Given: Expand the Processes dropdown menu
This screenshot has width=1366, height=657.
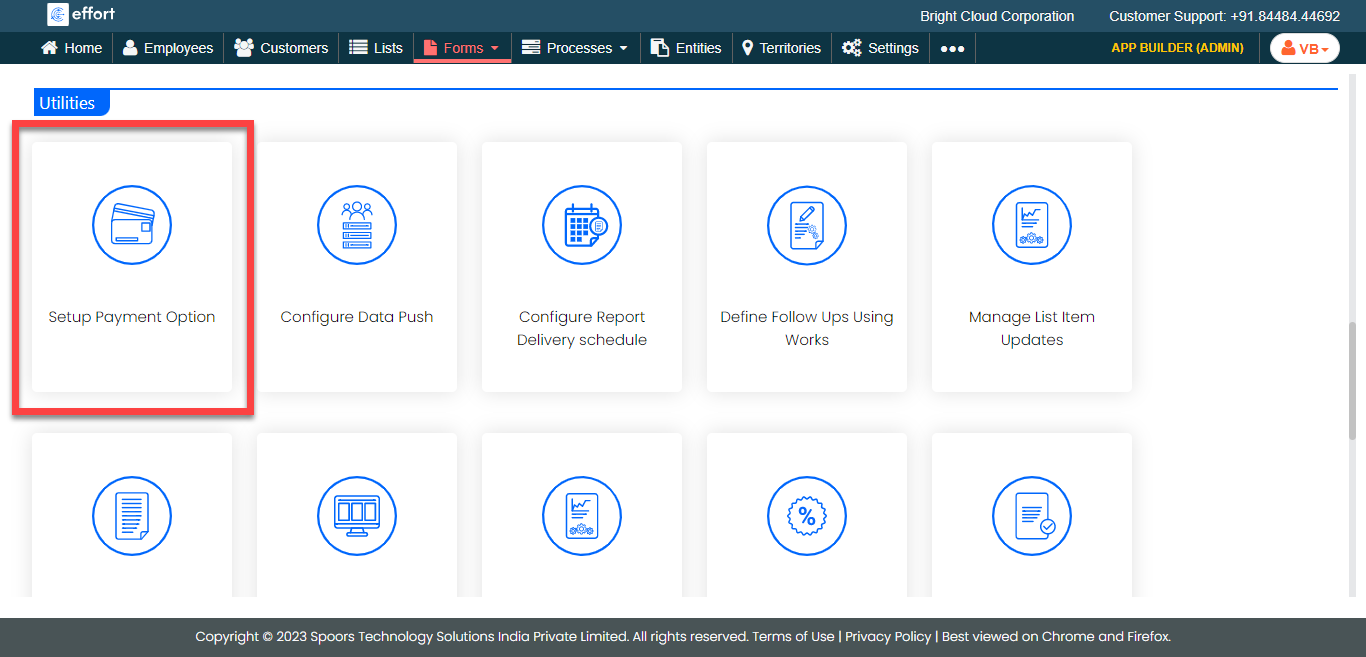Looking at the screenshot, I should tap(575, 48).
